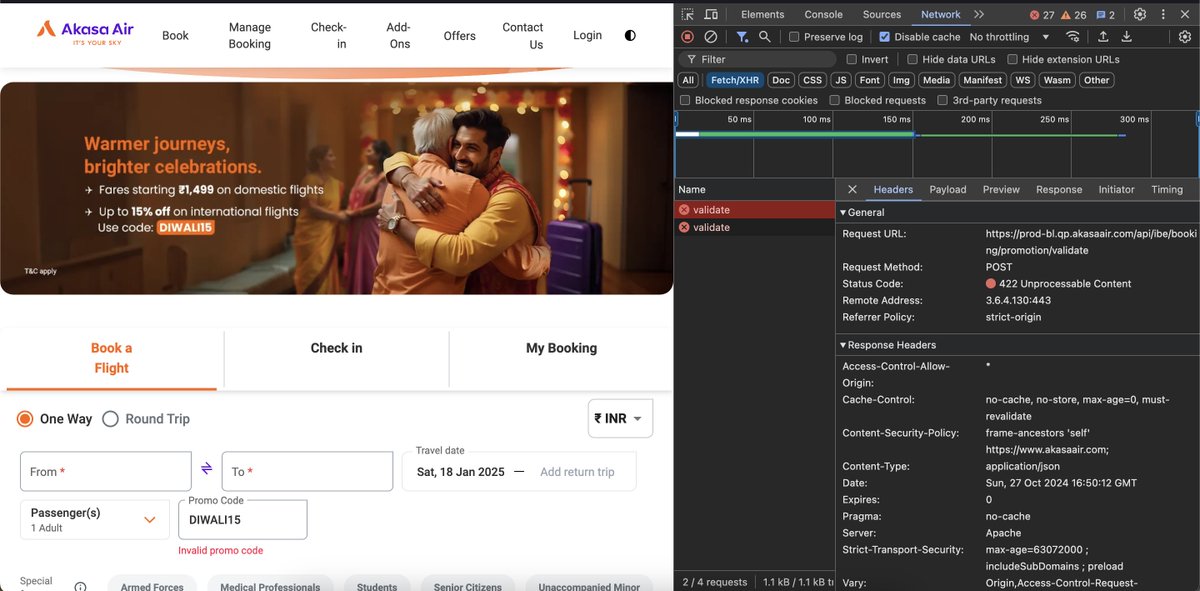
Task: Click the issues count badge
Action: 1105,15
